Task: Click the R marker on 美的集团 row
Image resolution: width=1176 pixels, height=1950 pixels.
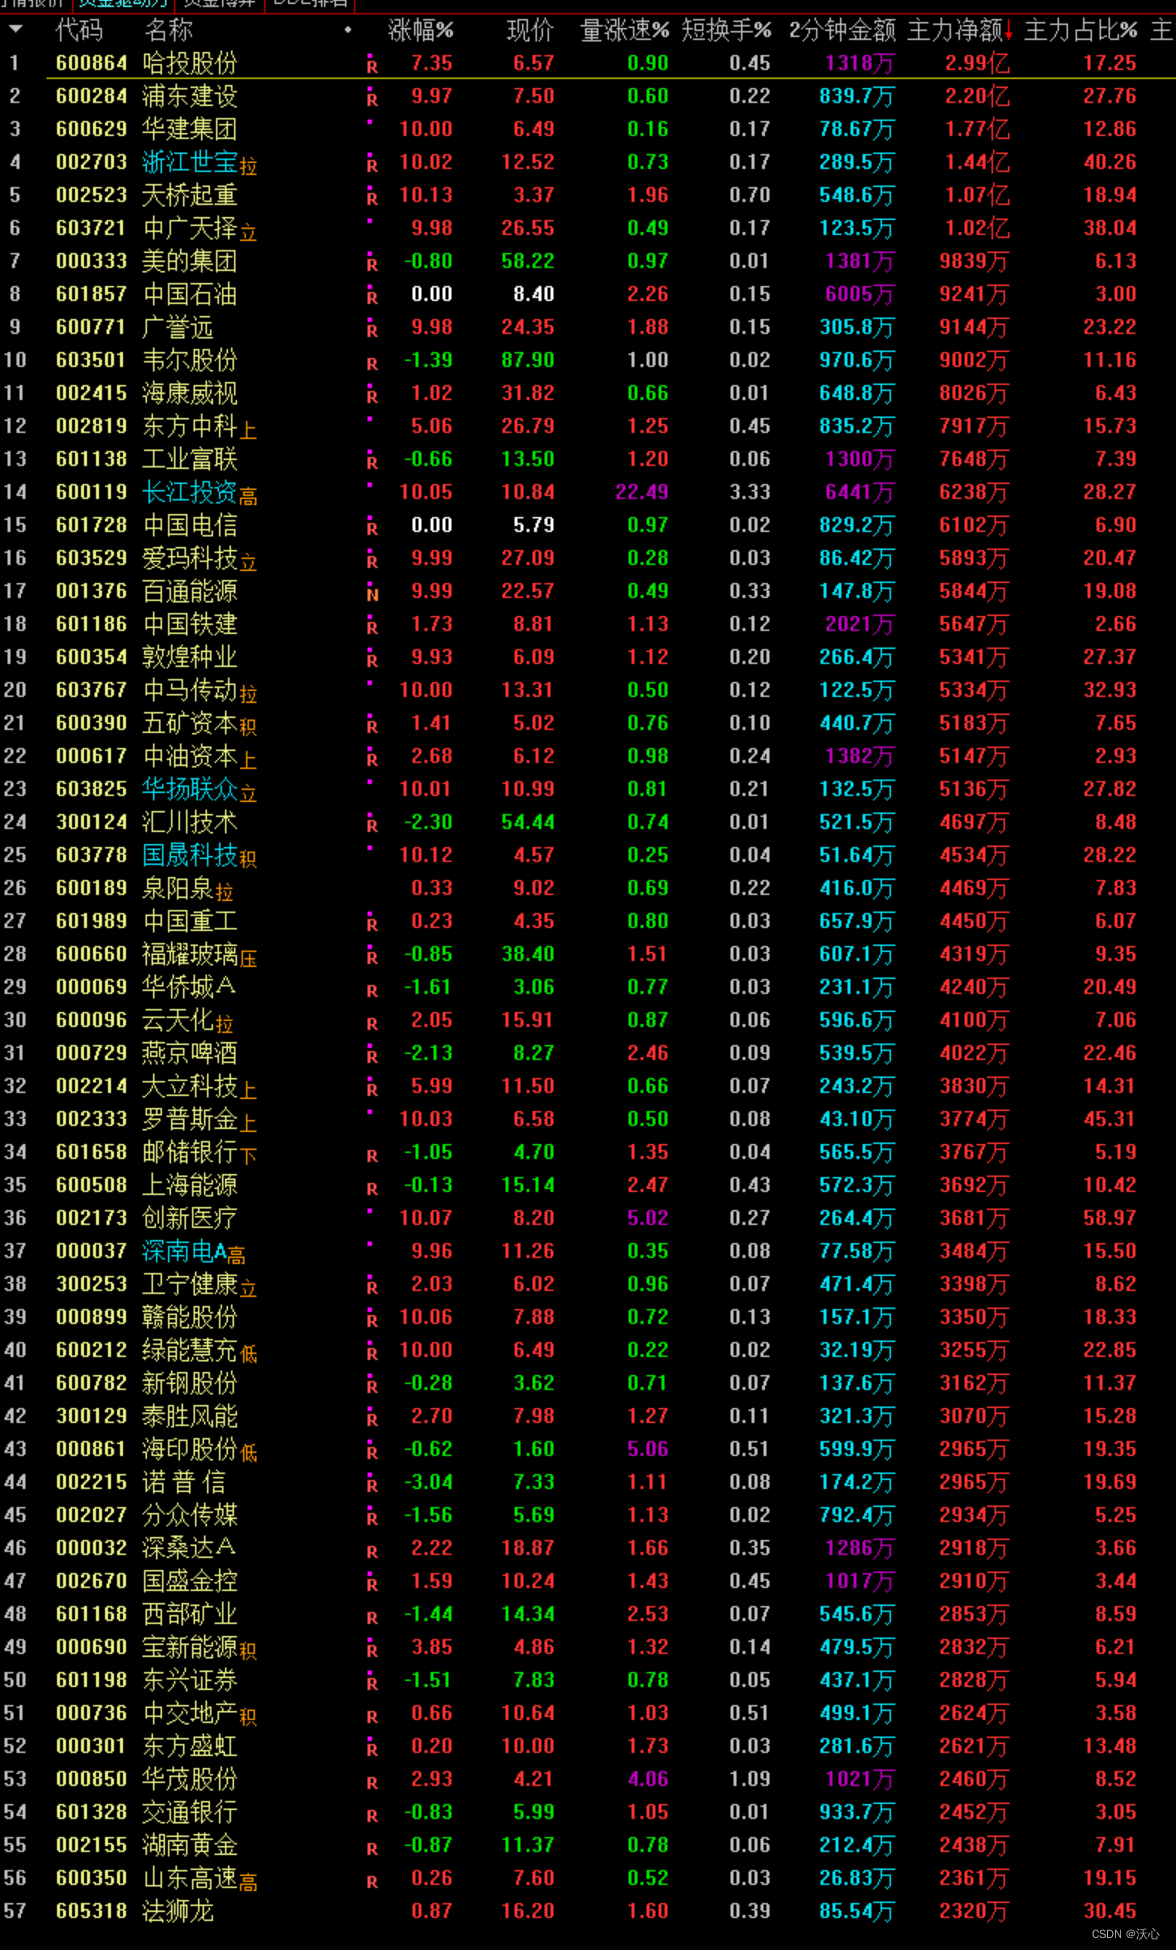Action: point(372,265)
